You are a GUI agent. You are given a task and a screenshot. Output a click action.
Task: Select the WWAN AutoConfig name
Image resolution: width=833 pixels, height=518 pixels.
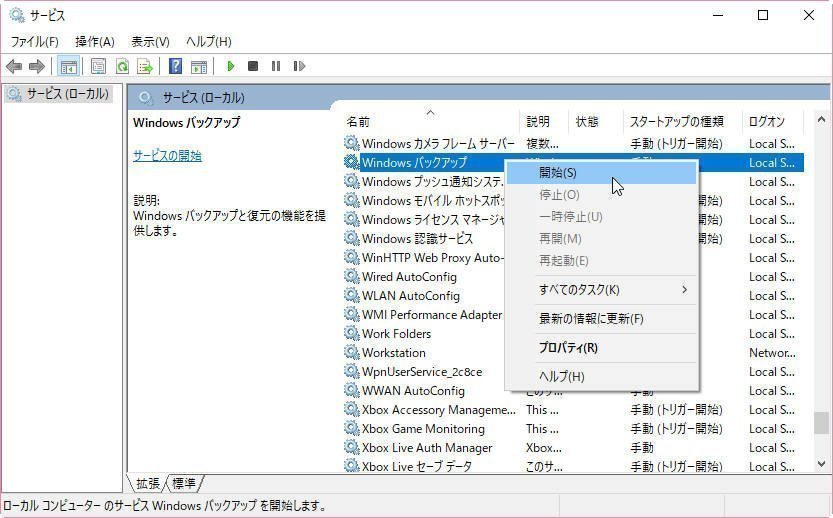[x=413, y=391]
